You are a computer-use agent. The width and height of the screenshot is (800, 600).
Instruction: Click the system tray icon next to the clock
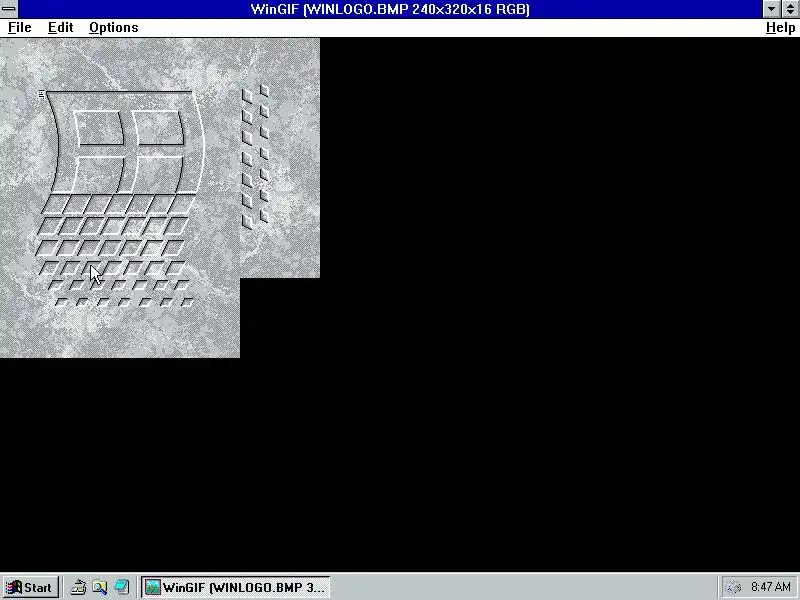(733, 587)
